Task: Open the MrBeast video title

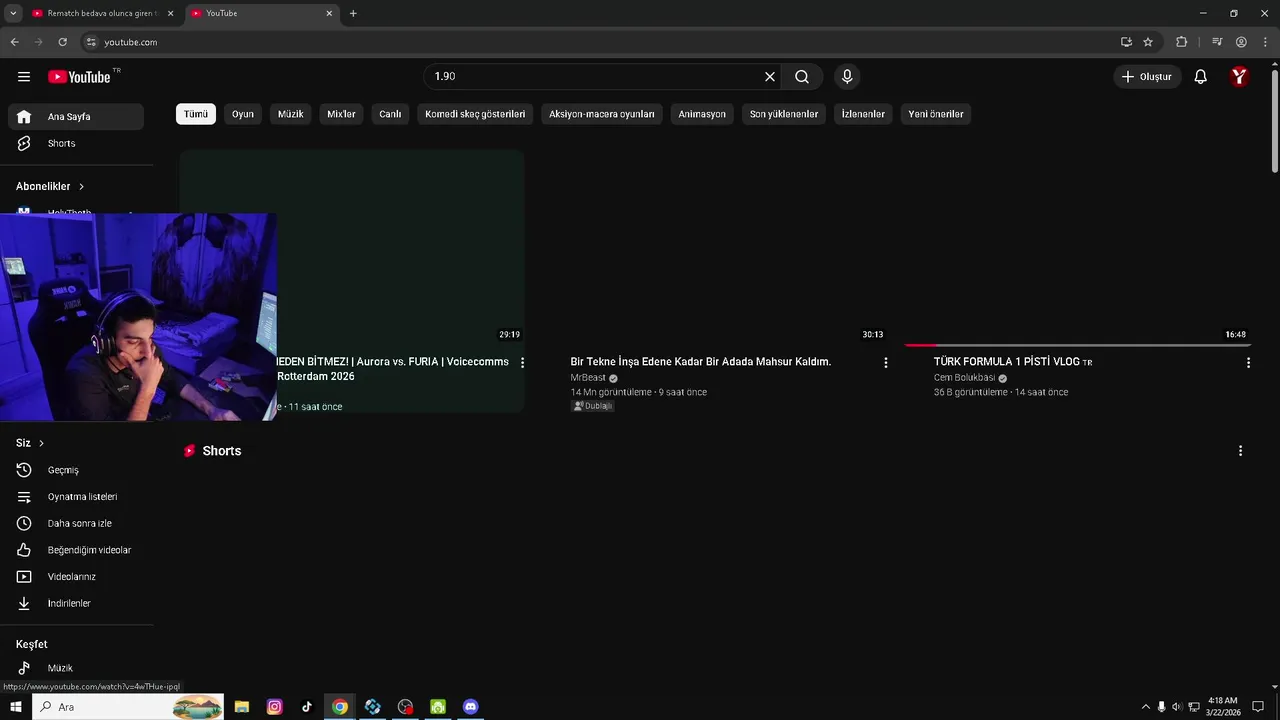Action: click(701, 362)
